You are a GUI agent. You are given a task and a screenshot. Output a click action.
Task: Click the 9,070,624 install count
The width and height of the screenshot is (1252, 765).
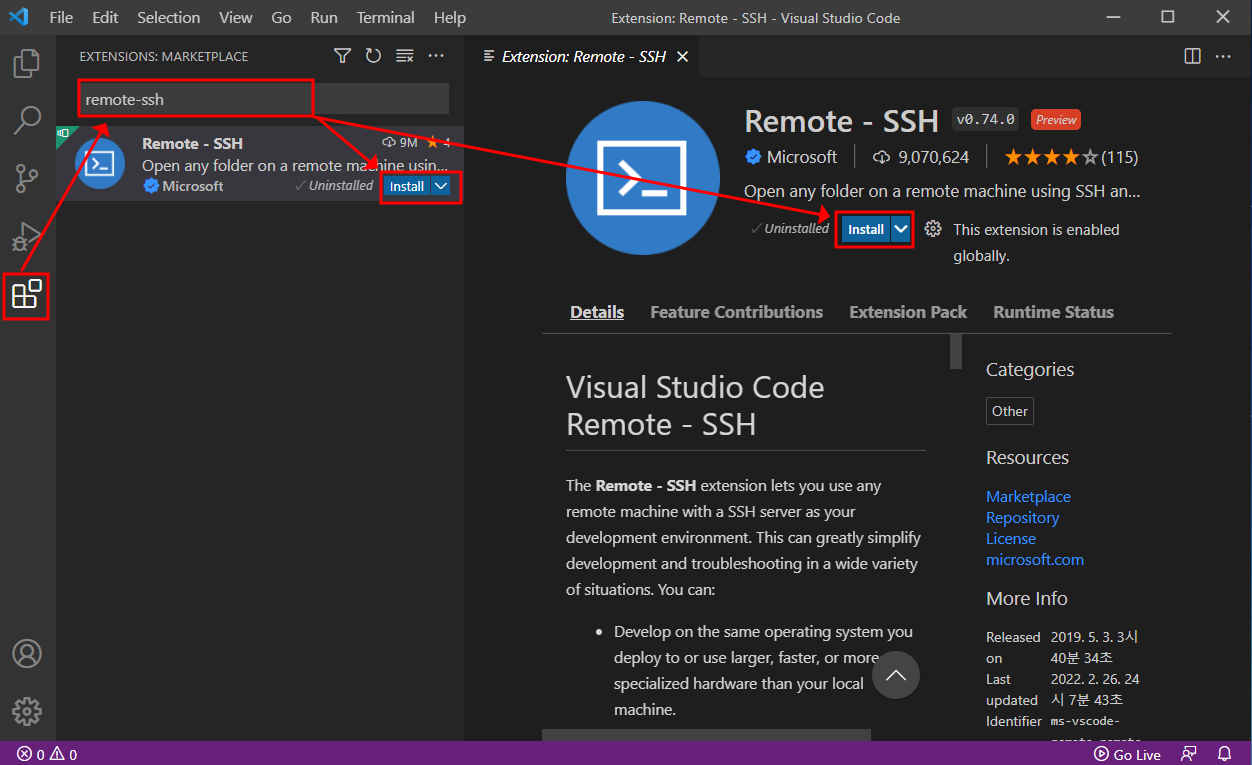tap(921, 157)
